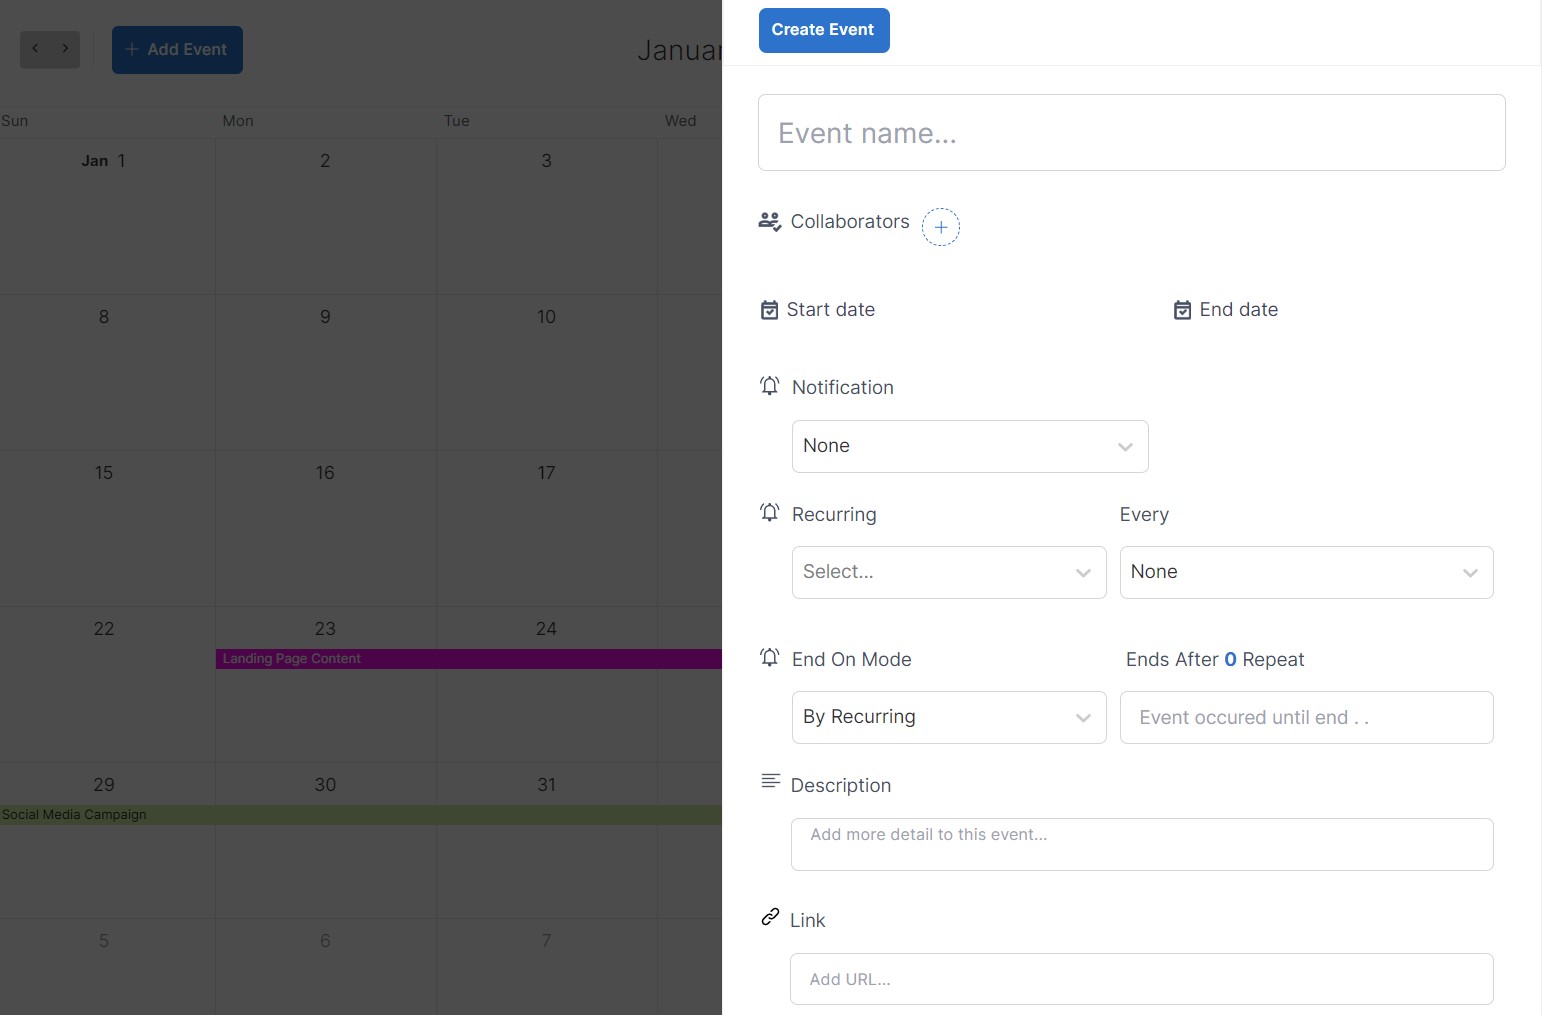
Task: Select January 16 in the calendar
Action: (x=325, y=473)
